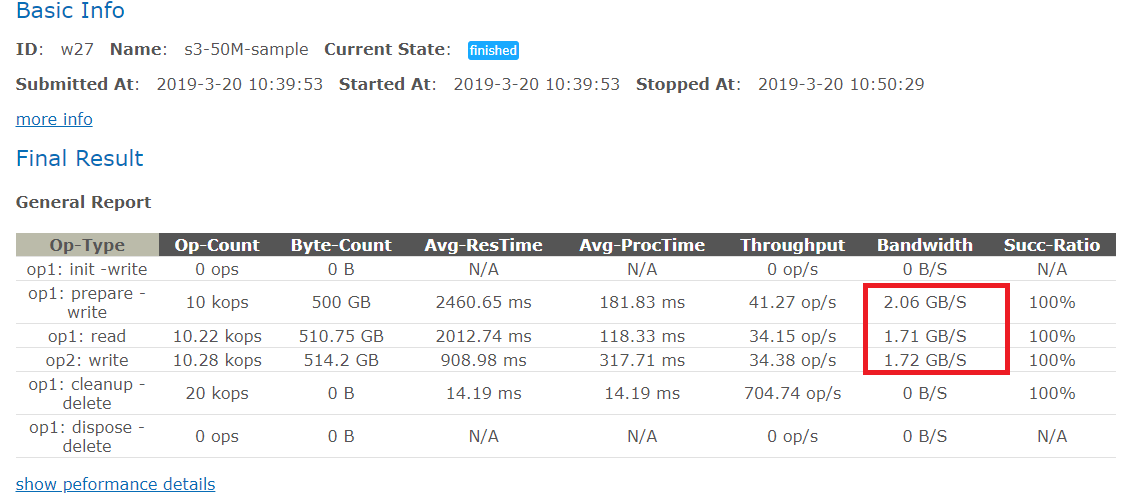Click the Succ-Ratio column header
The height and width of the screenshot is (504, 1126).
(x=1052, y=245)
